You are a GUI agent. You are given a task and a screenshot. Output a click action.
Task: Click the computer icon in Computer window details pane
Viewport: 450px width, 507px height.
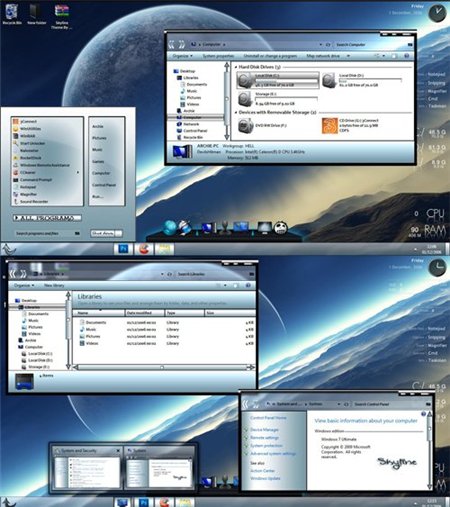[x=182, y=152]
